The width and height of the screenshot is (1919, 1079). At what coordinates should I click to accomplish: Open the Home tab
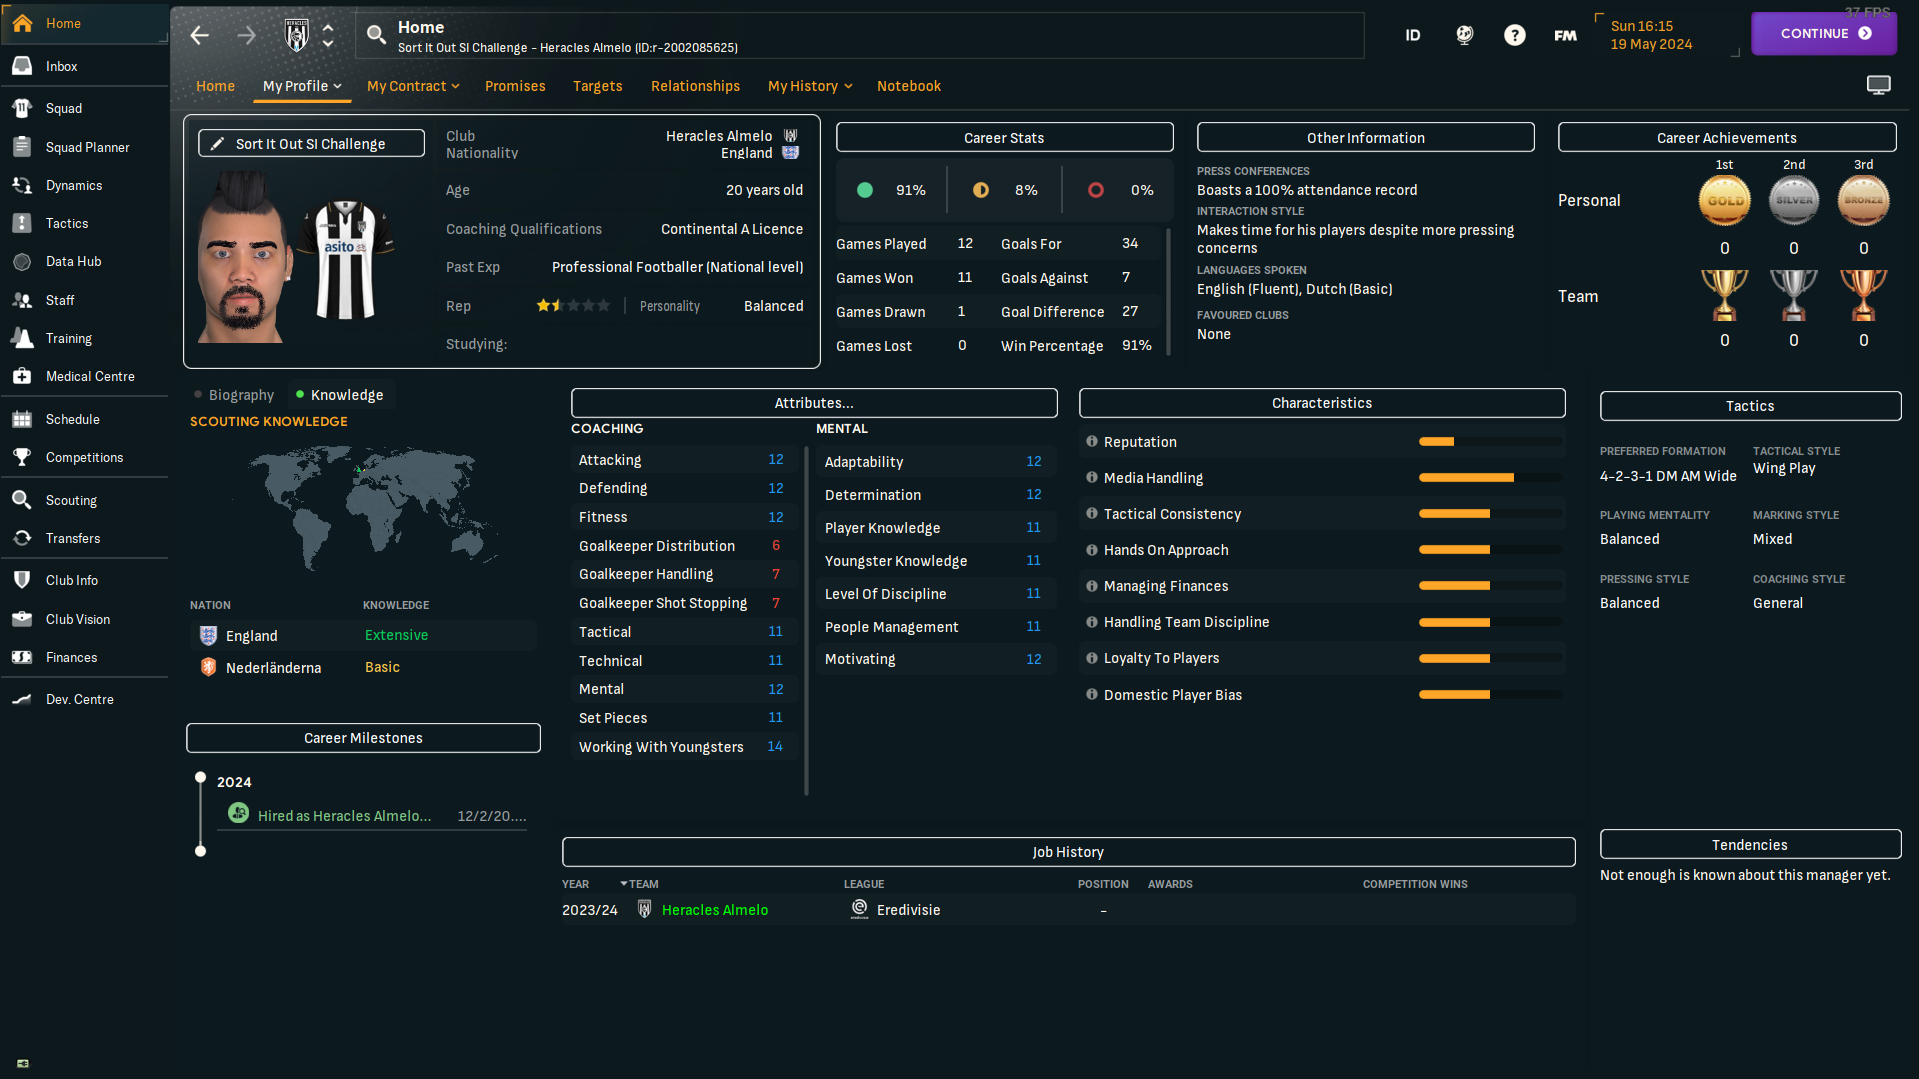click(x=215, y=86)
